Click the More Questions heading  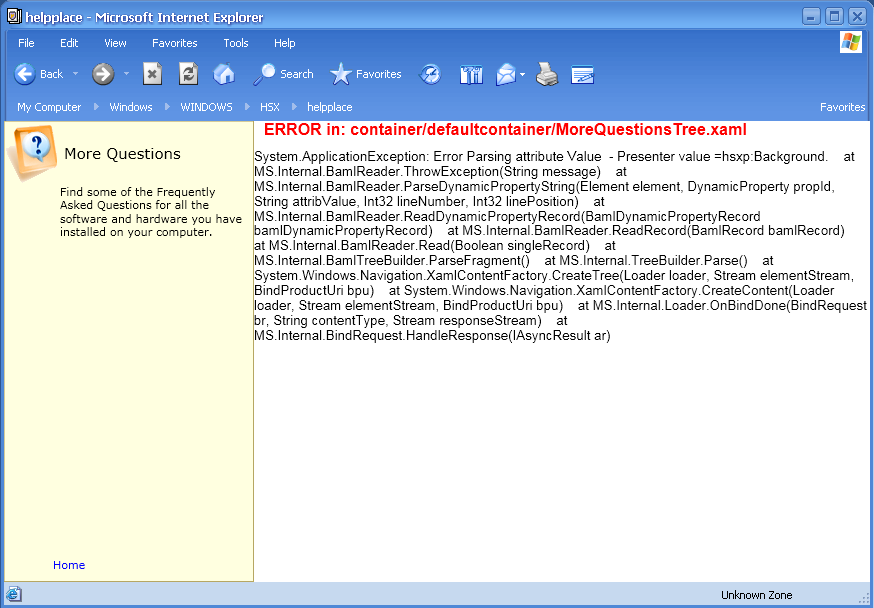(123, 154)
